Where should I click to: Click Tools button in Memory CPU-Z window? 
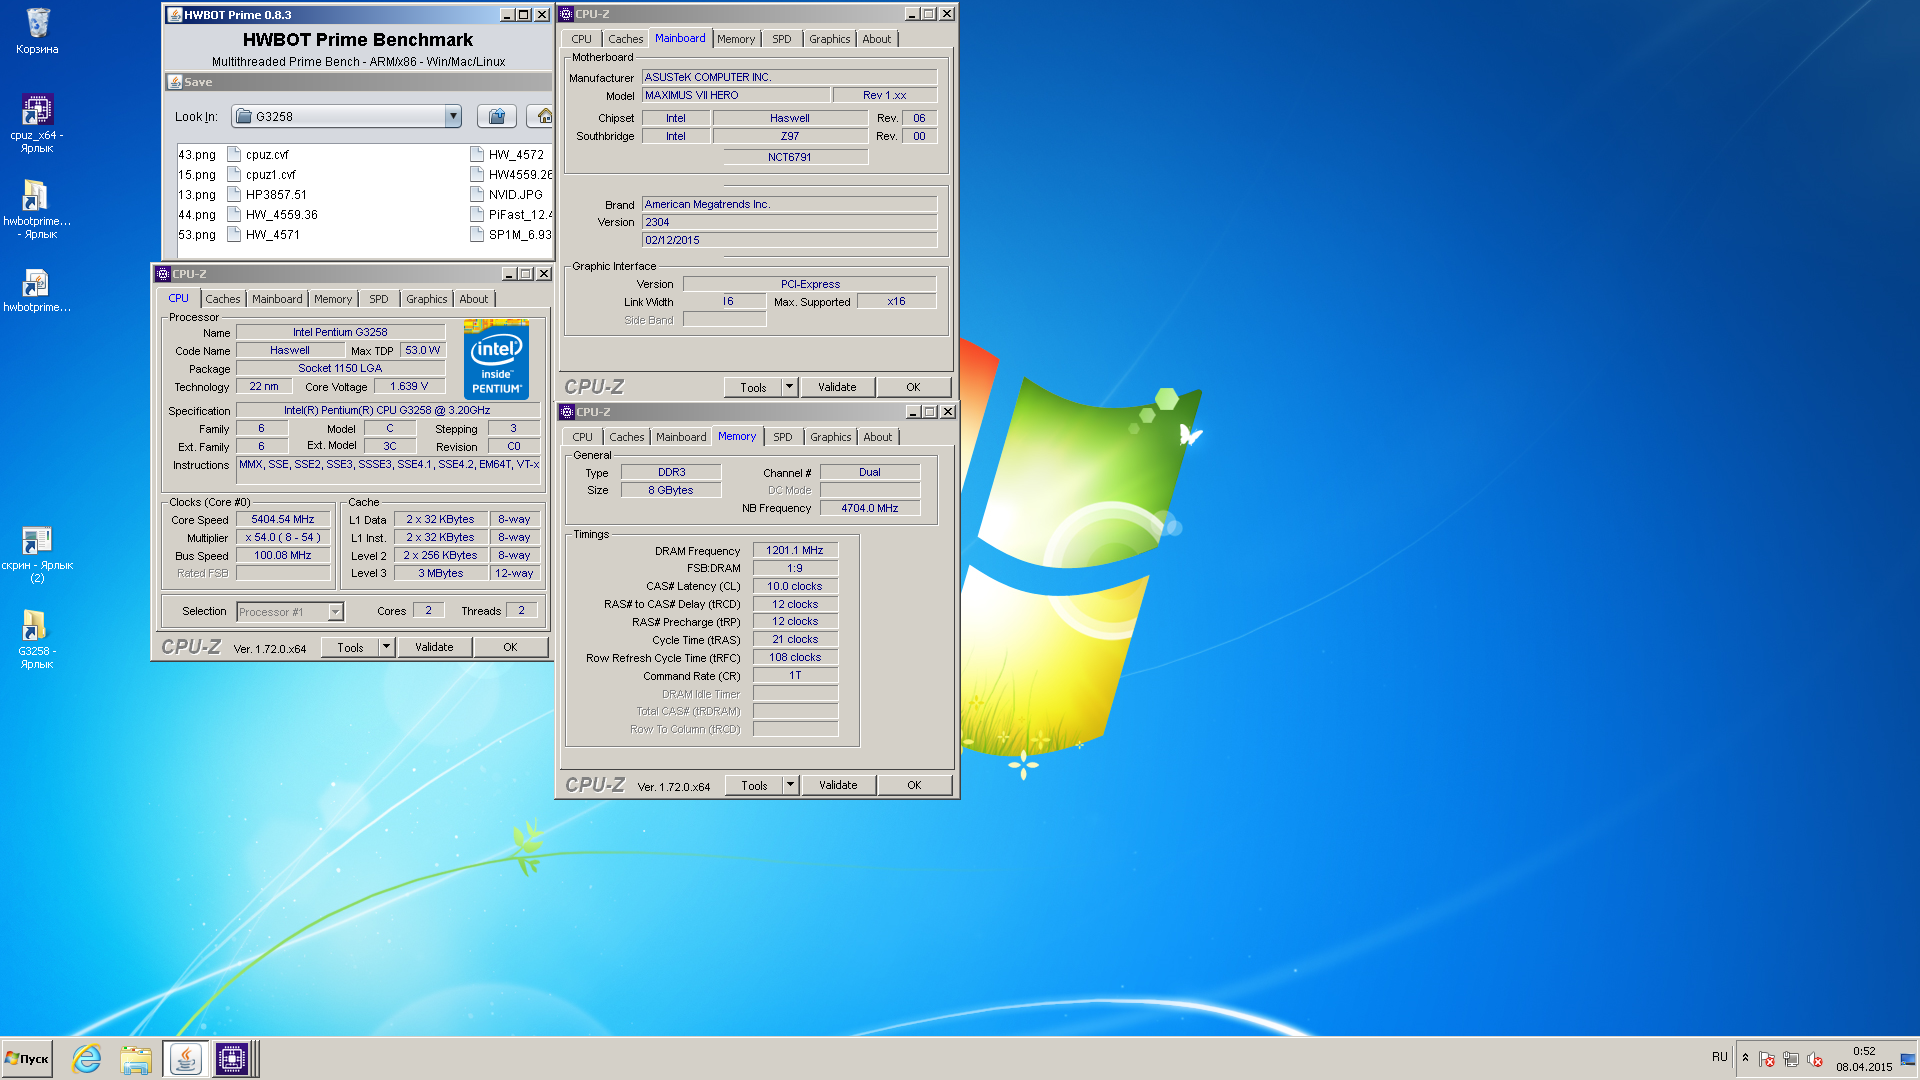(754, 785)
